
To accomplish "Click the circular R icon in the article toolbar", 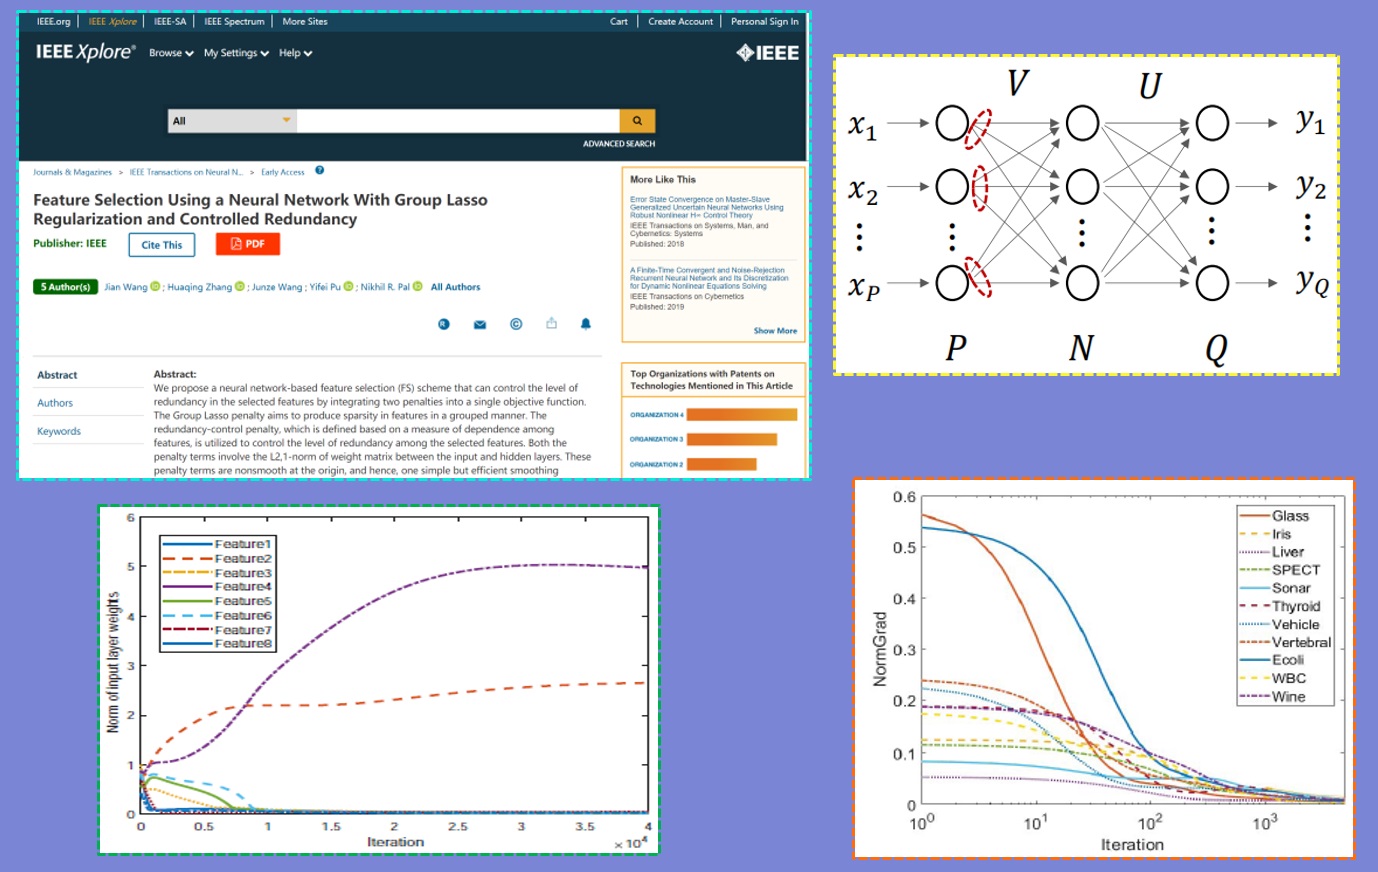I will [444, 324].
